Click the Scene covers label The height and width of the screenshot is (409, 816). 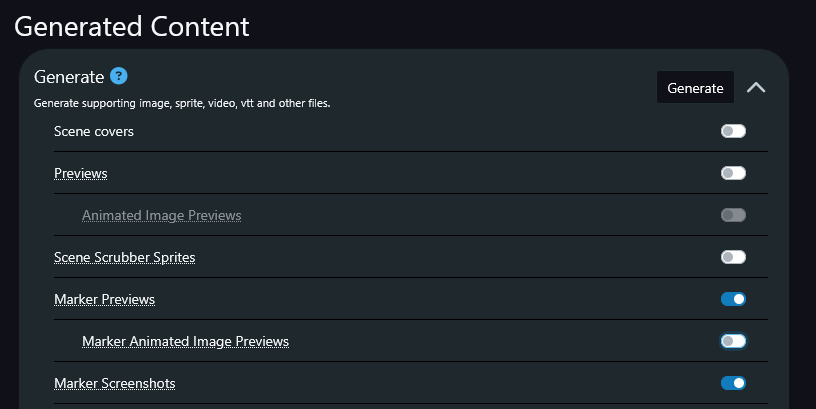pos(93,131)
